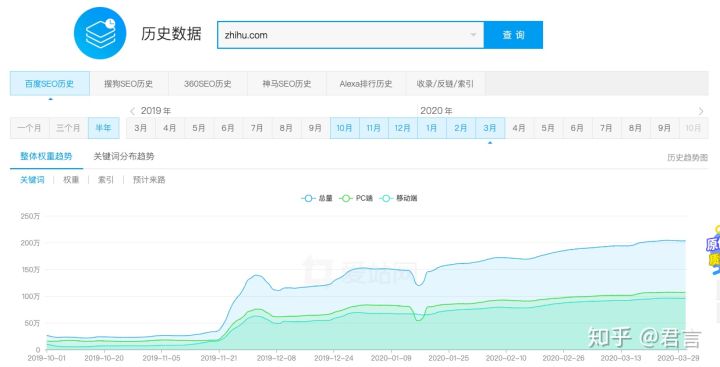Click the 2020-01-25 axis date label
This screenshot has width=720, height=367.
pos(449,358)
